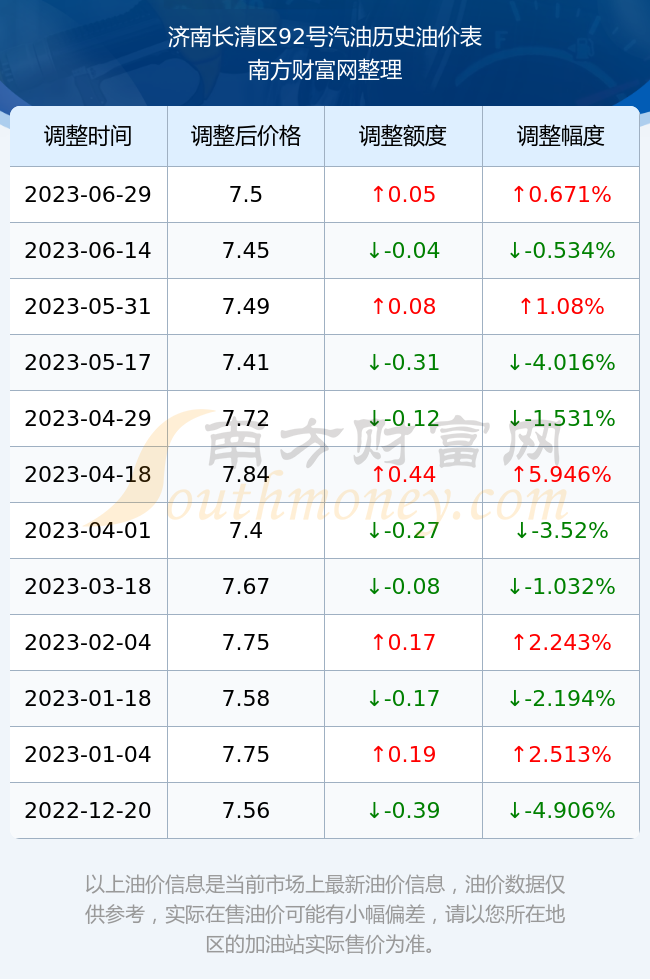650x980 pixels.
Task: Click the green ↓-0.04 adjustment value
Action: pos(403,251)
